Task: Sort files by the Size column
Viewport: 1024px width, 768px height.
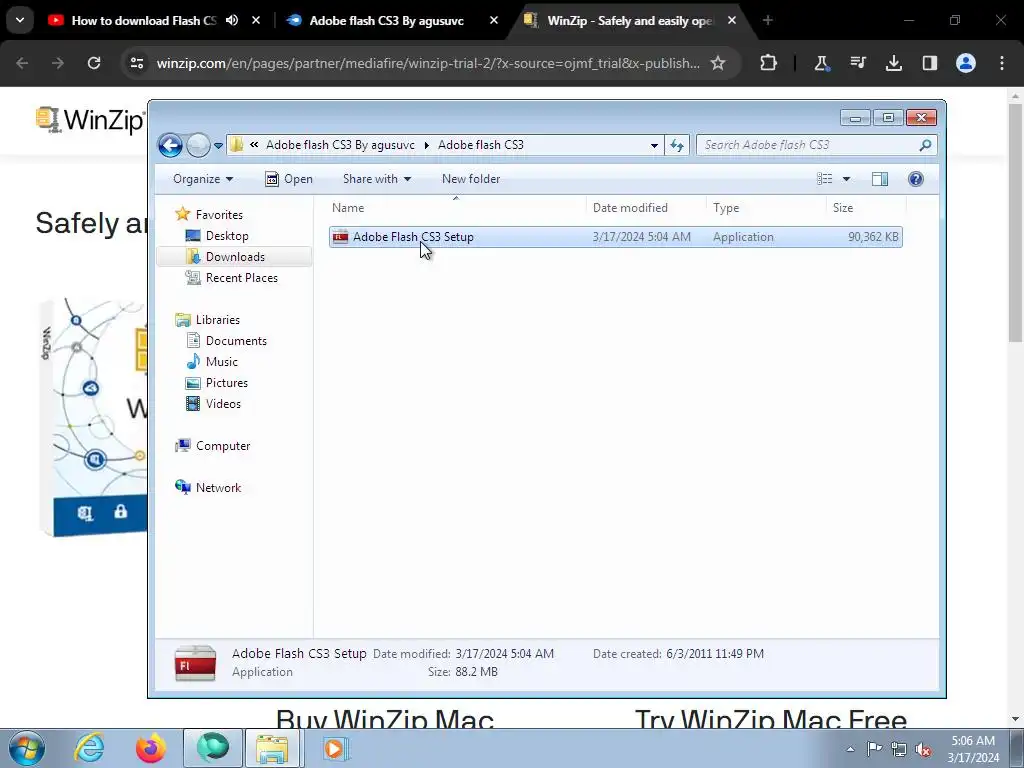Action: click(x=866, y=208)
